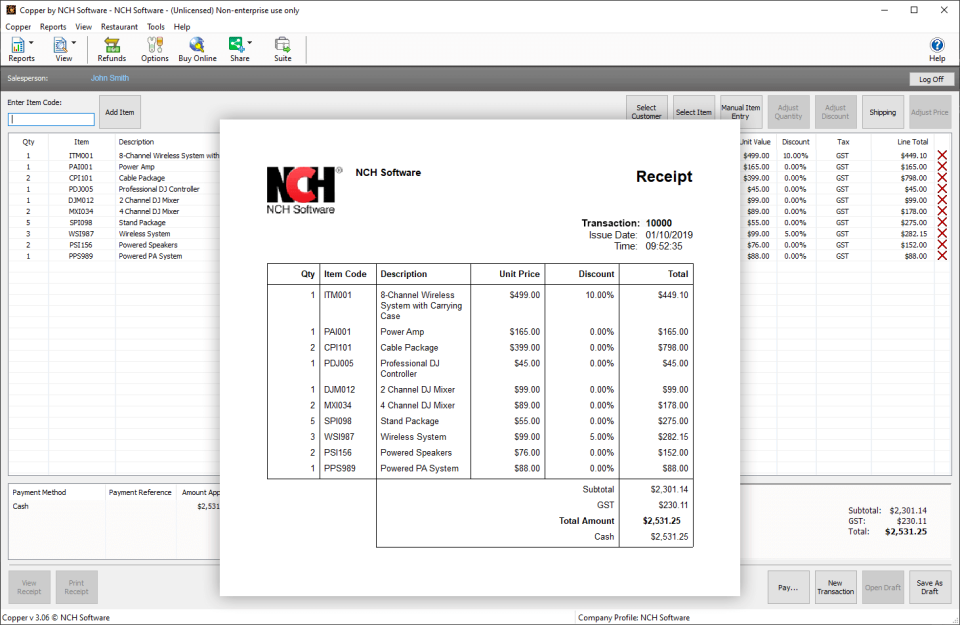Open the Reports menu in menu bar

[53, 27]
